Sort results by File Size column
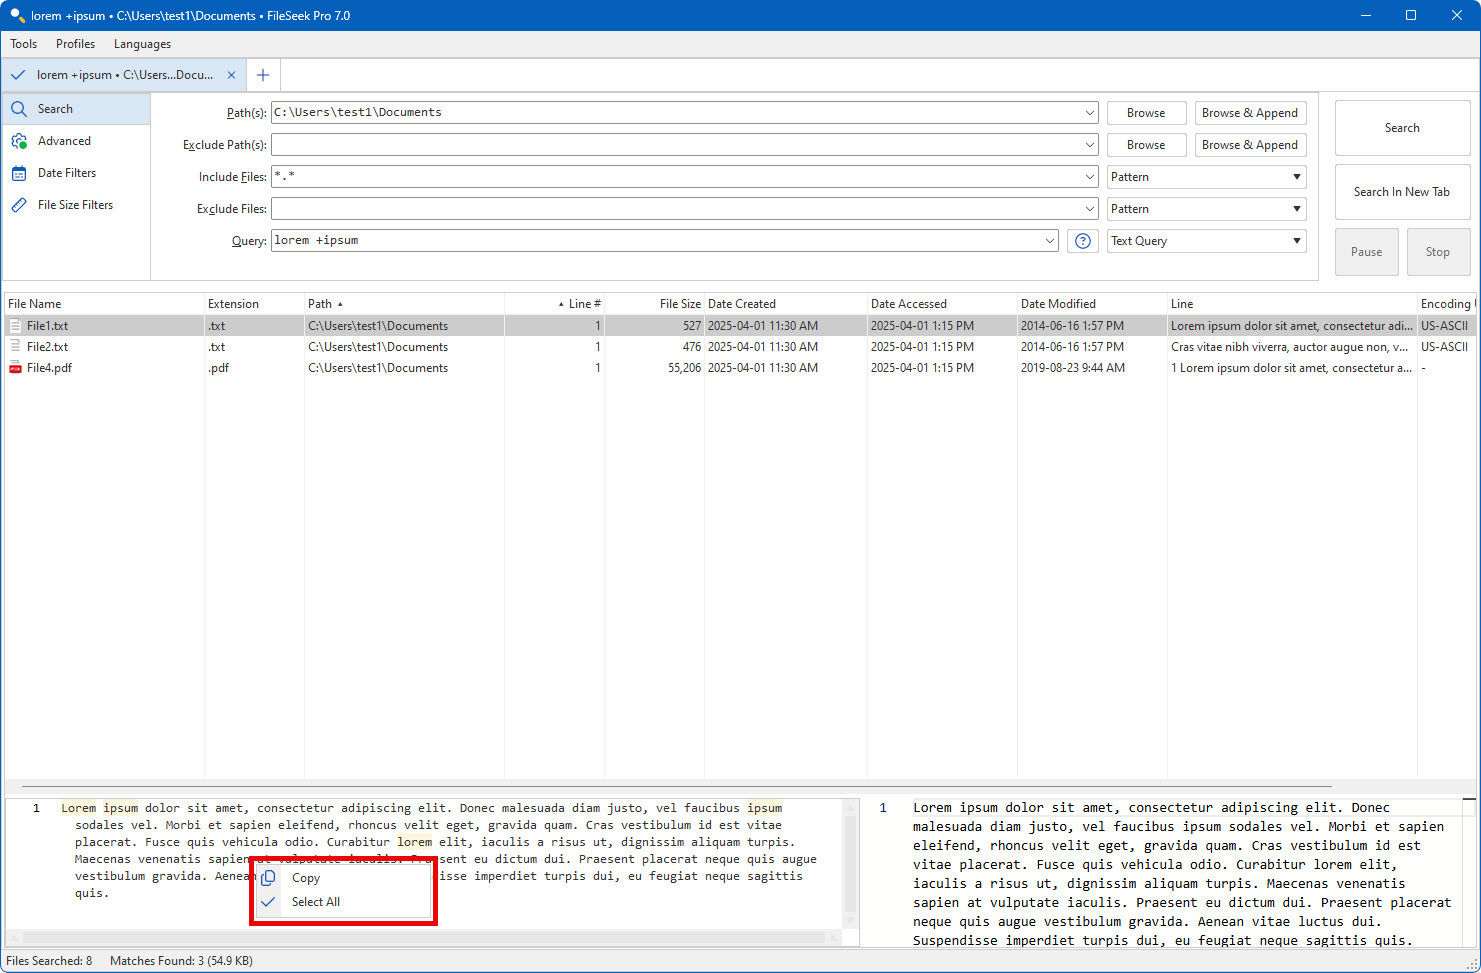Image resolution: width=1481 pixels, height=973 pixels. click(654, 304)
